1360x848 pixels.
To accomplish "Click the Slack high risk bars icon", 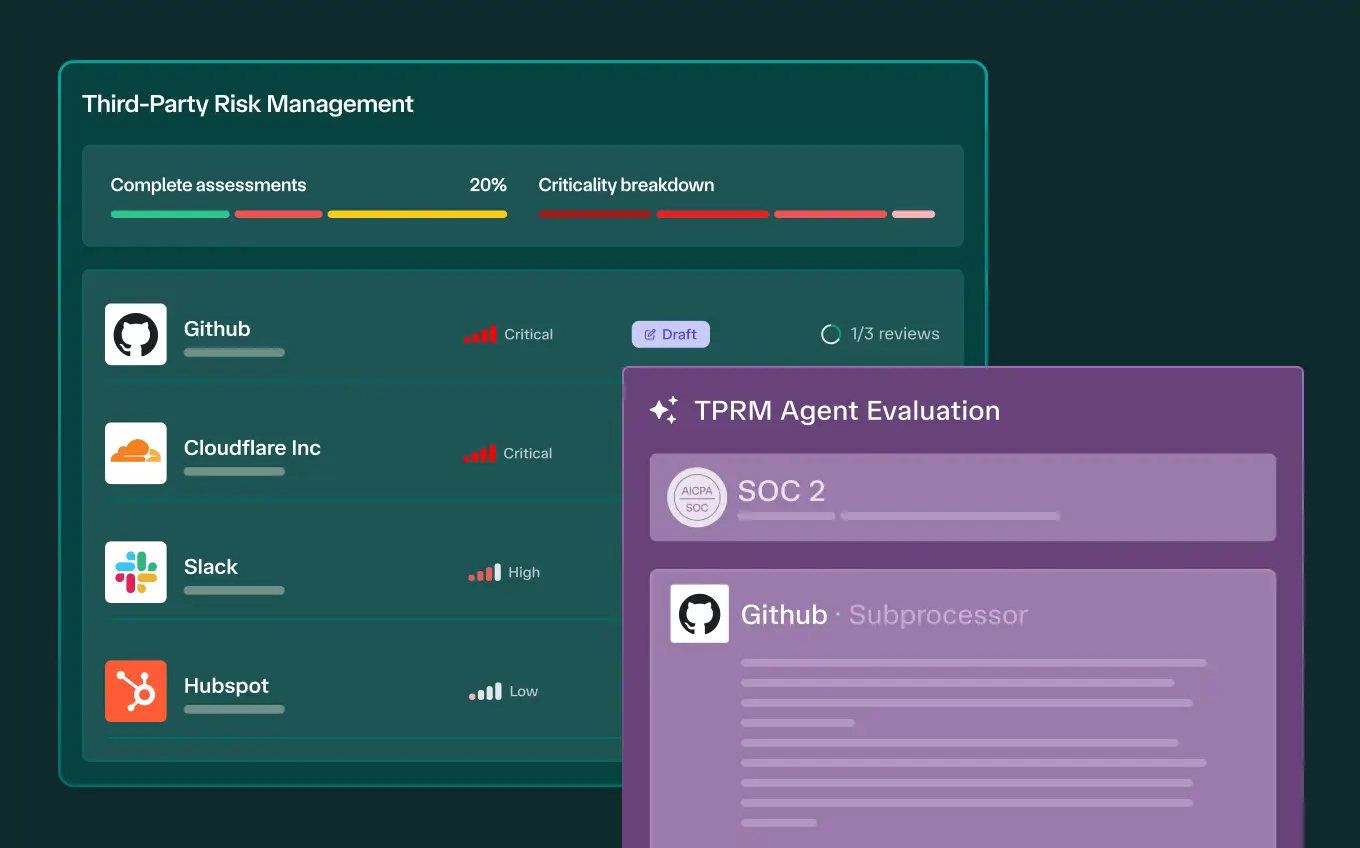I will [x=485, y=573].
